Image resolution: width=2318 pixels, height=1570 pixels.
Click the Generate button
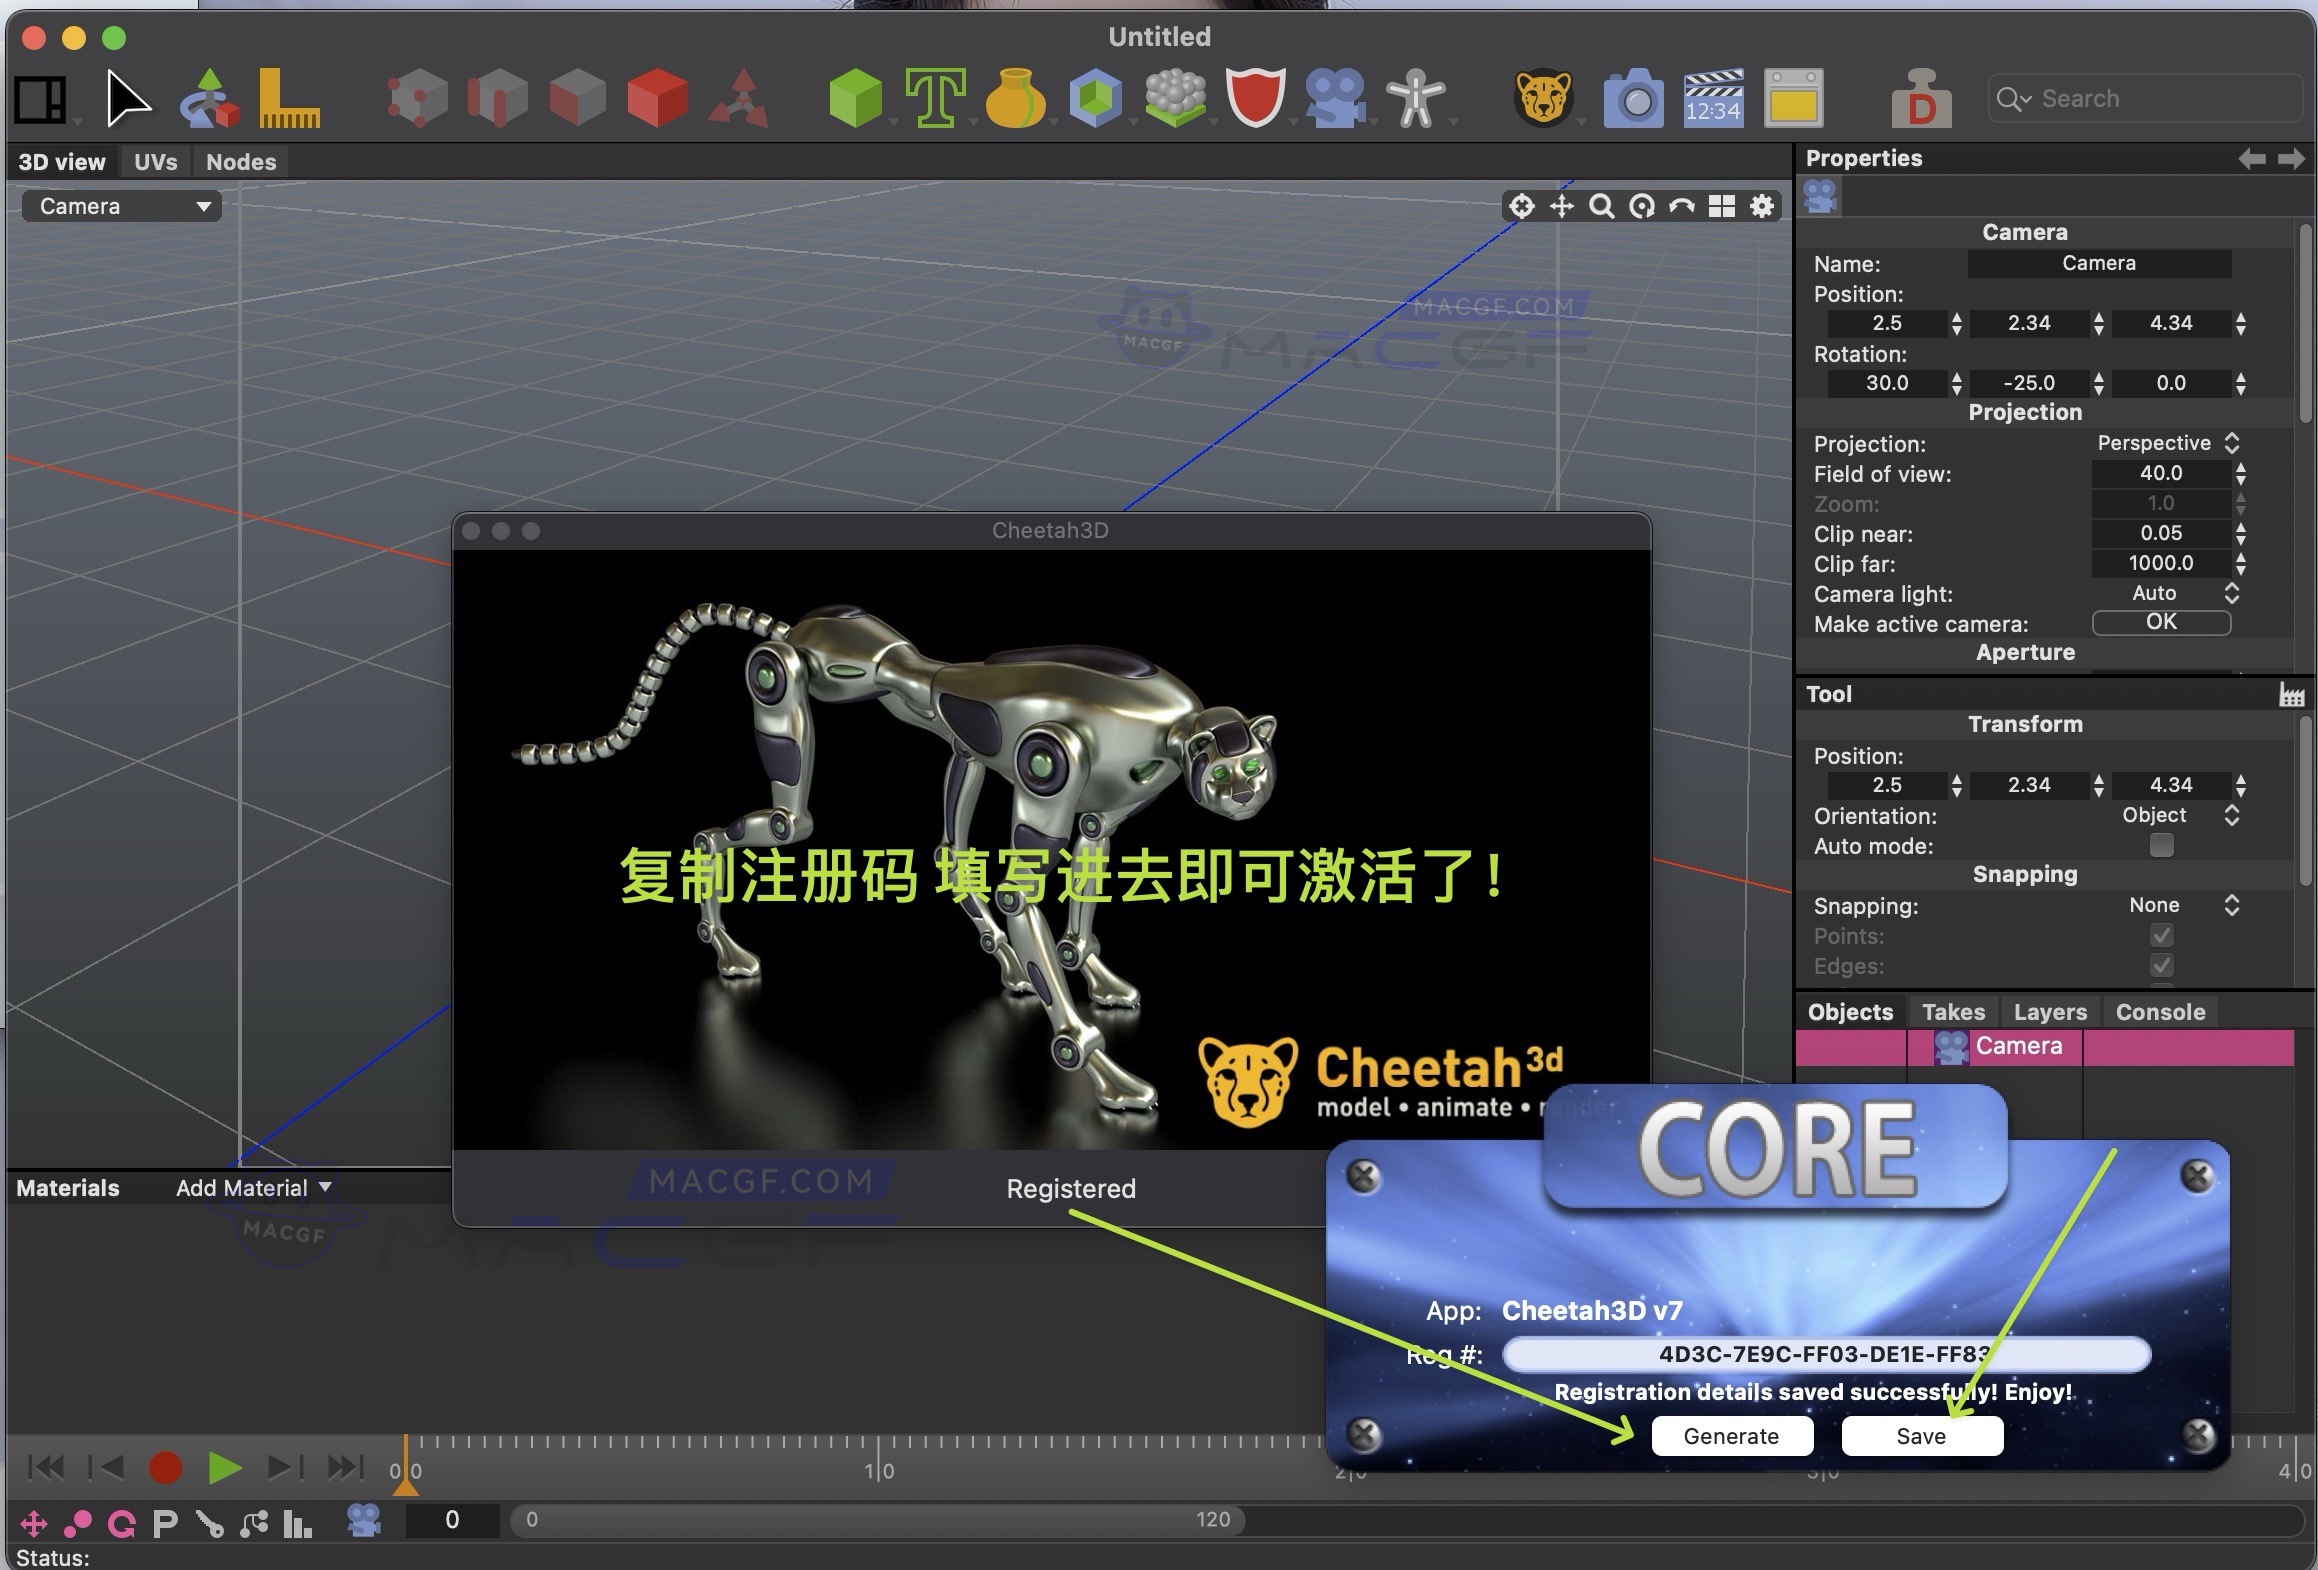pos(1731,1436)
